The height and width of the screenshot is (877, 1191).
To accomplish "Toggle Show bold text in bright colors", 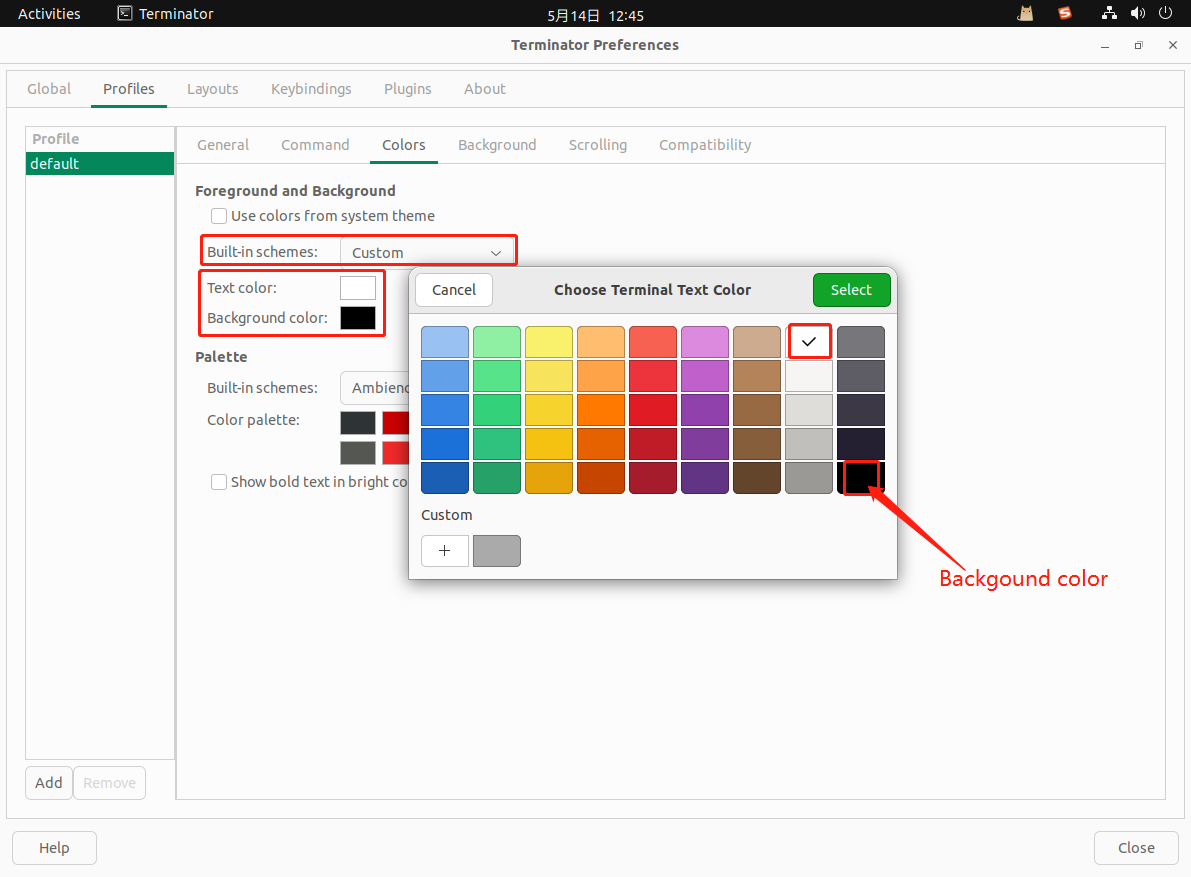I will pyautogui.click(x=219, y=482).
